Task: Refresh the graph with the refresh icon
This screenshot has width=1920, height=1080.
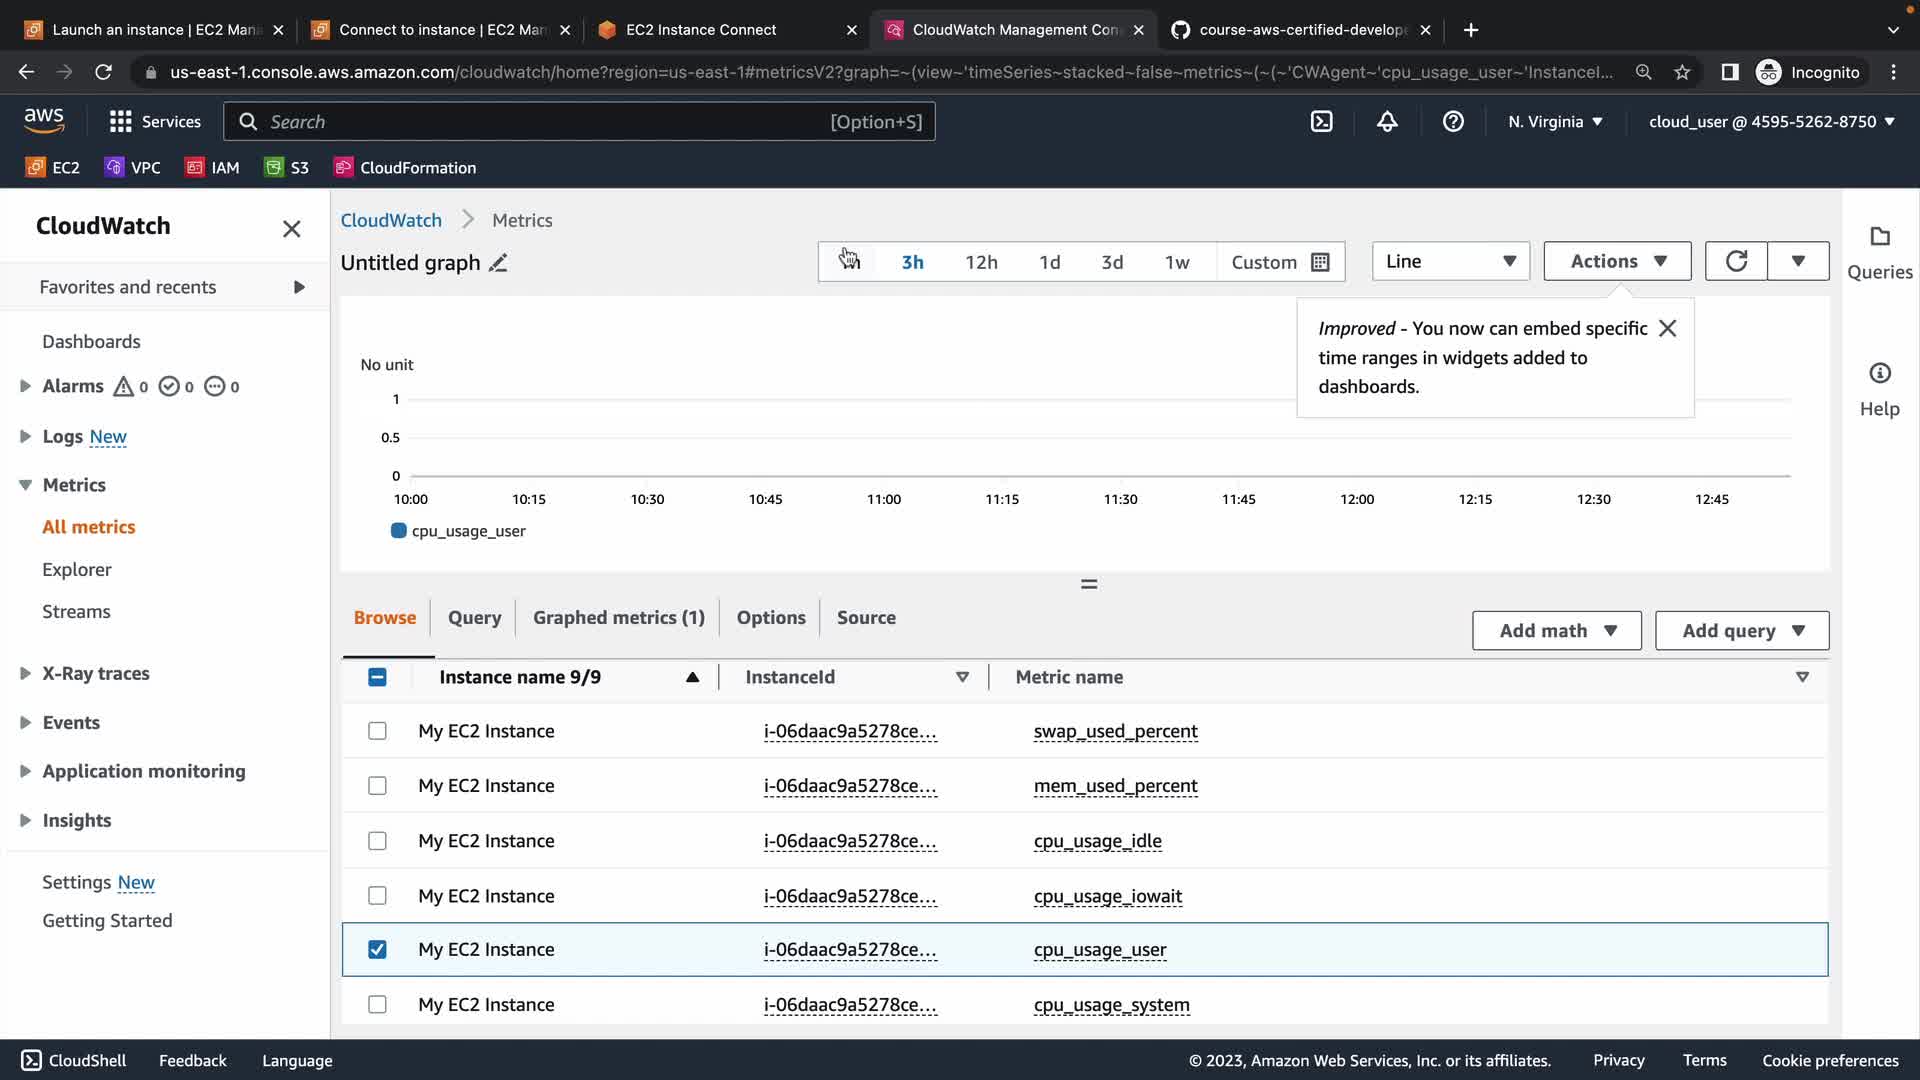Action: pyautogui.click(x=1736, y=261)
